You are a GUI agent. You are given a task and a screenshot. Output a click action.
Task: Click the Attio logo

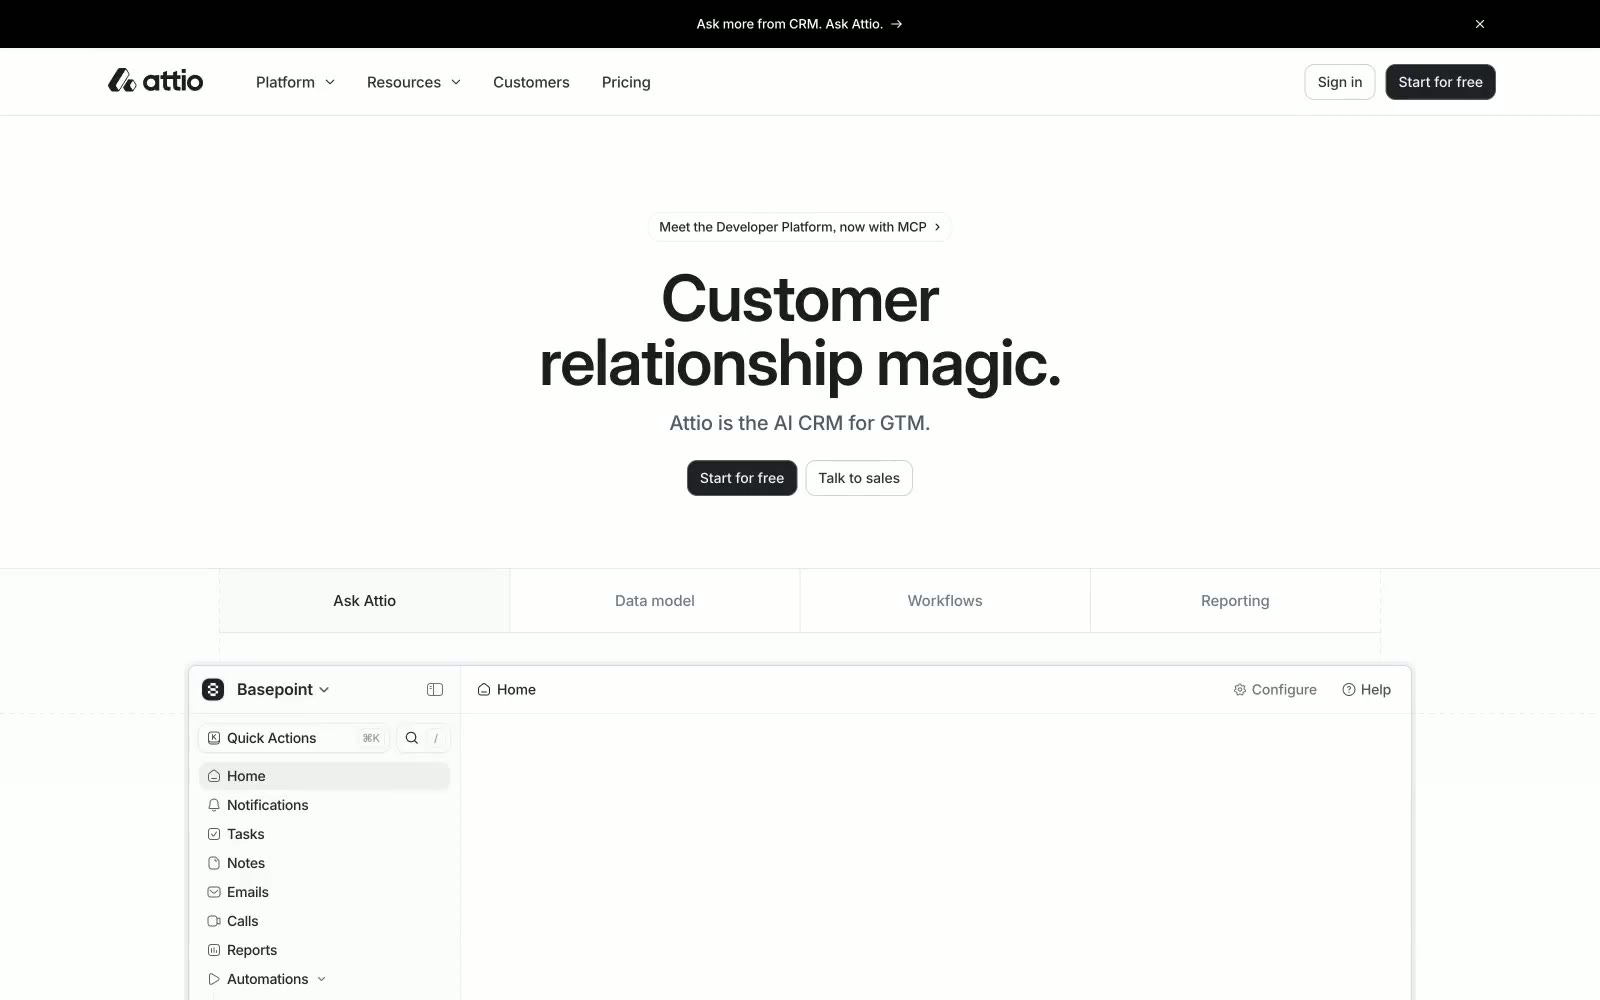[x=155, y=81]
